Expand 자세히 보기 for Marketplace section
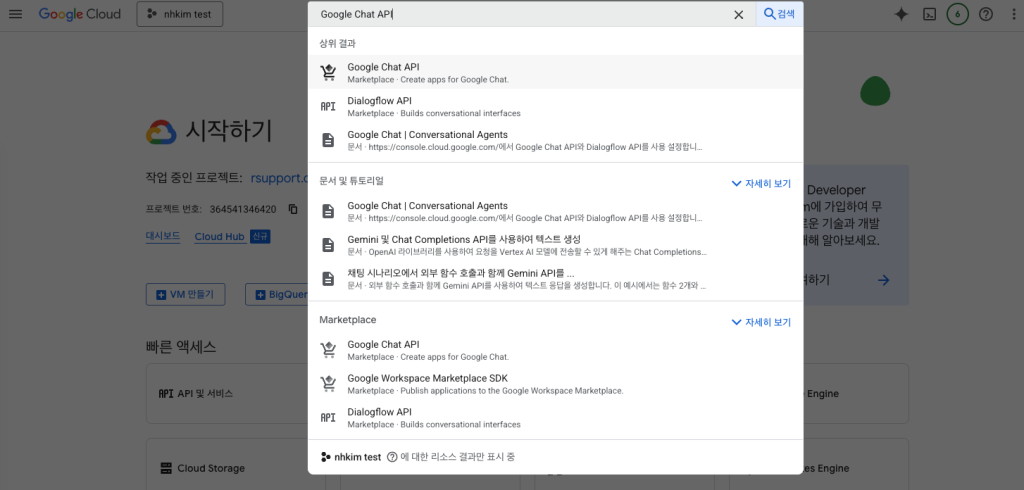Image resolution: width=1024 pixels, height=490 pixels. tap(761, 322)
